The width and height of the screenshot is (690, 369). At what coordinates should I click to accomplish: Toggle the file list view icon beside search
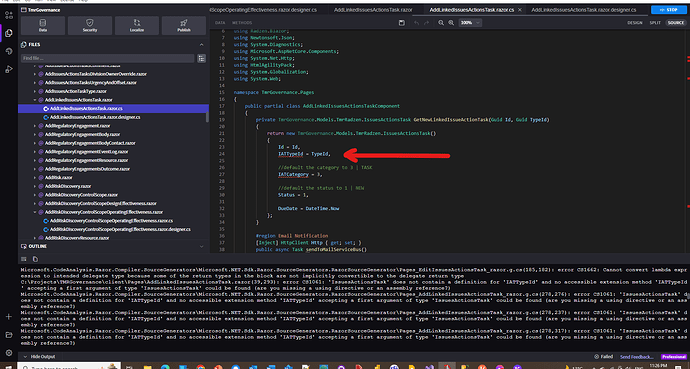pyautogui.click(x=202, y=58)
